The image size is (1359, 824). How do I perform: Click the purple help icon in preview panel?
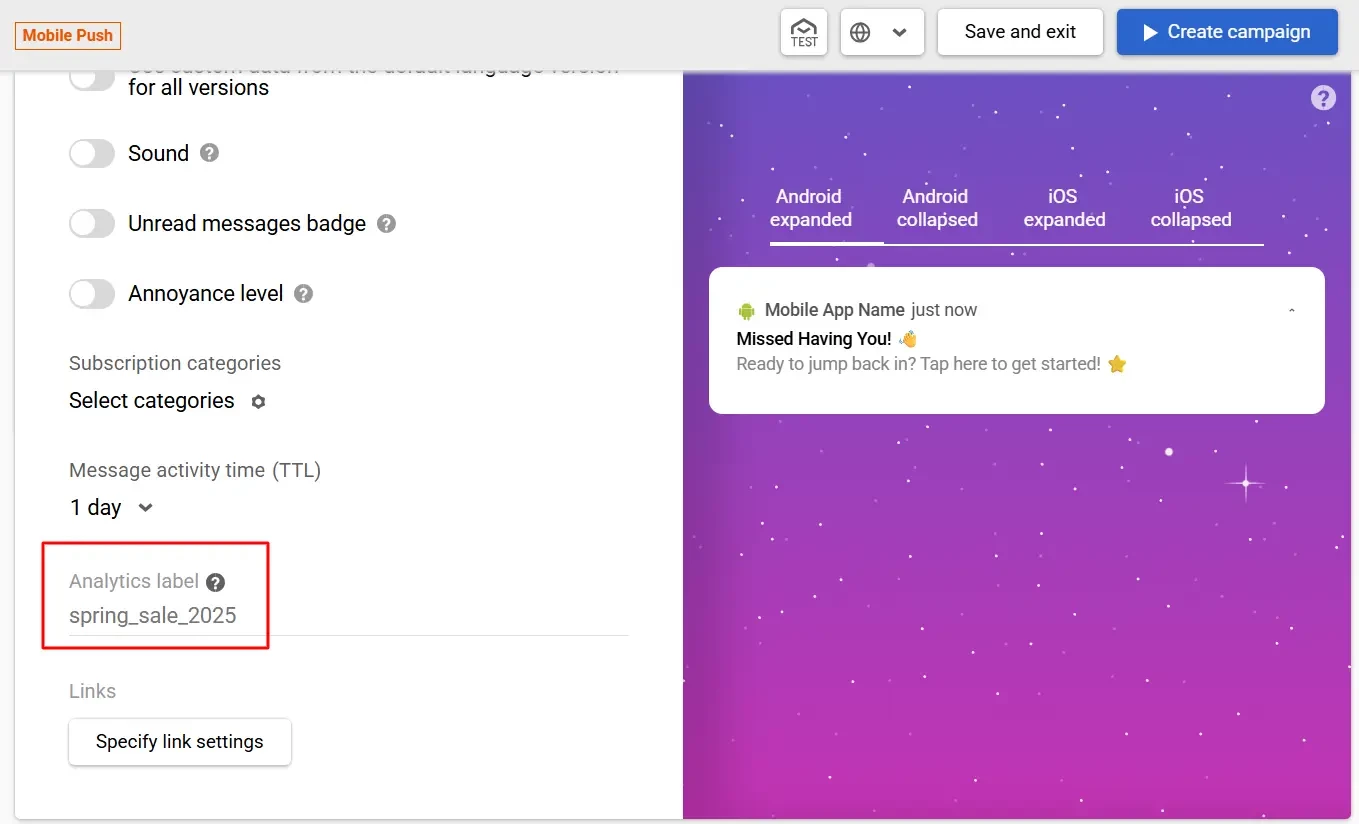click(1323, 98)
